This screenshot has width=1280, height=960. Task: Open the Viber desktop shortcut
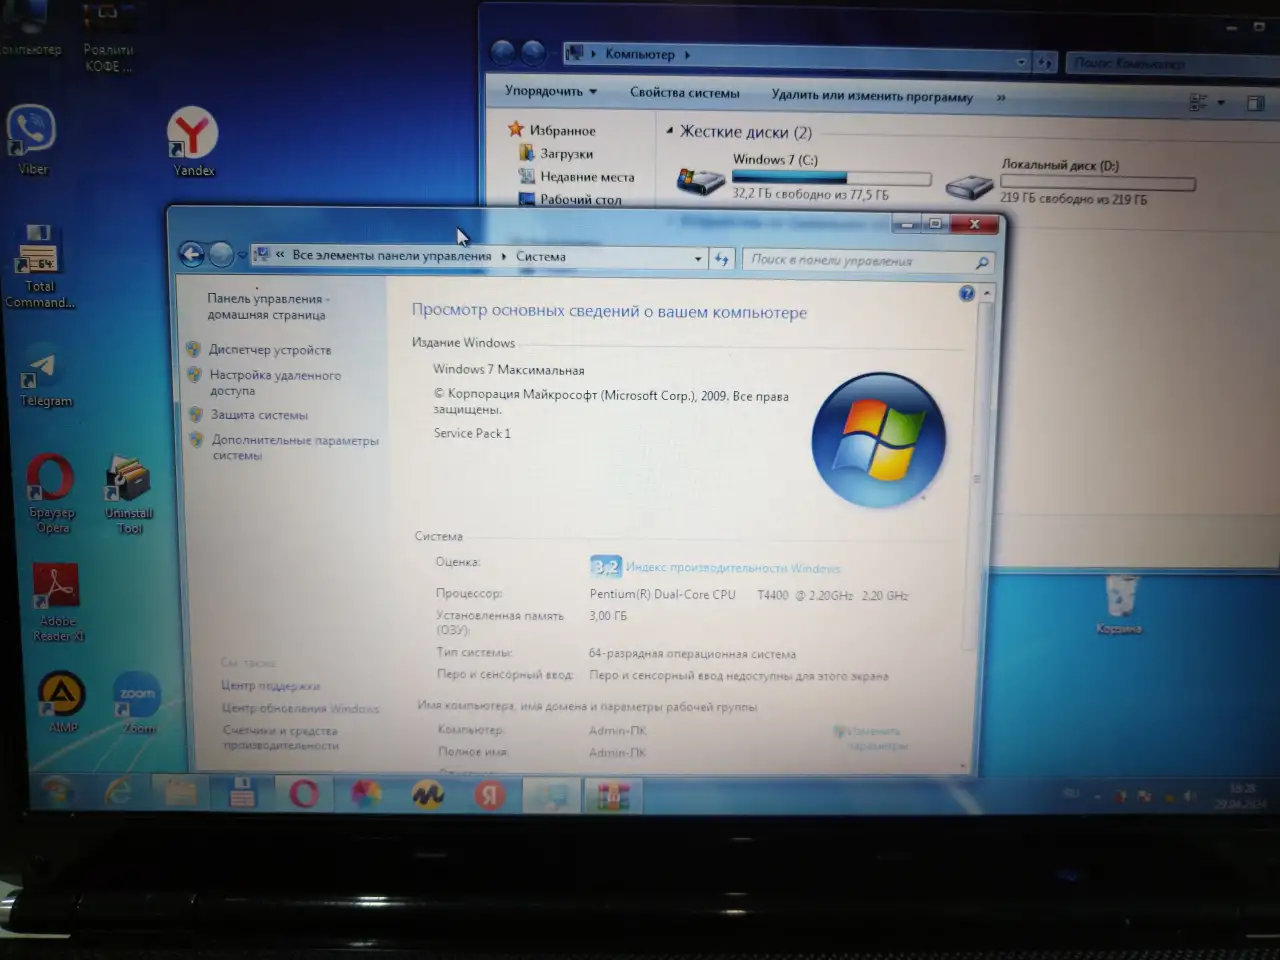32,139
